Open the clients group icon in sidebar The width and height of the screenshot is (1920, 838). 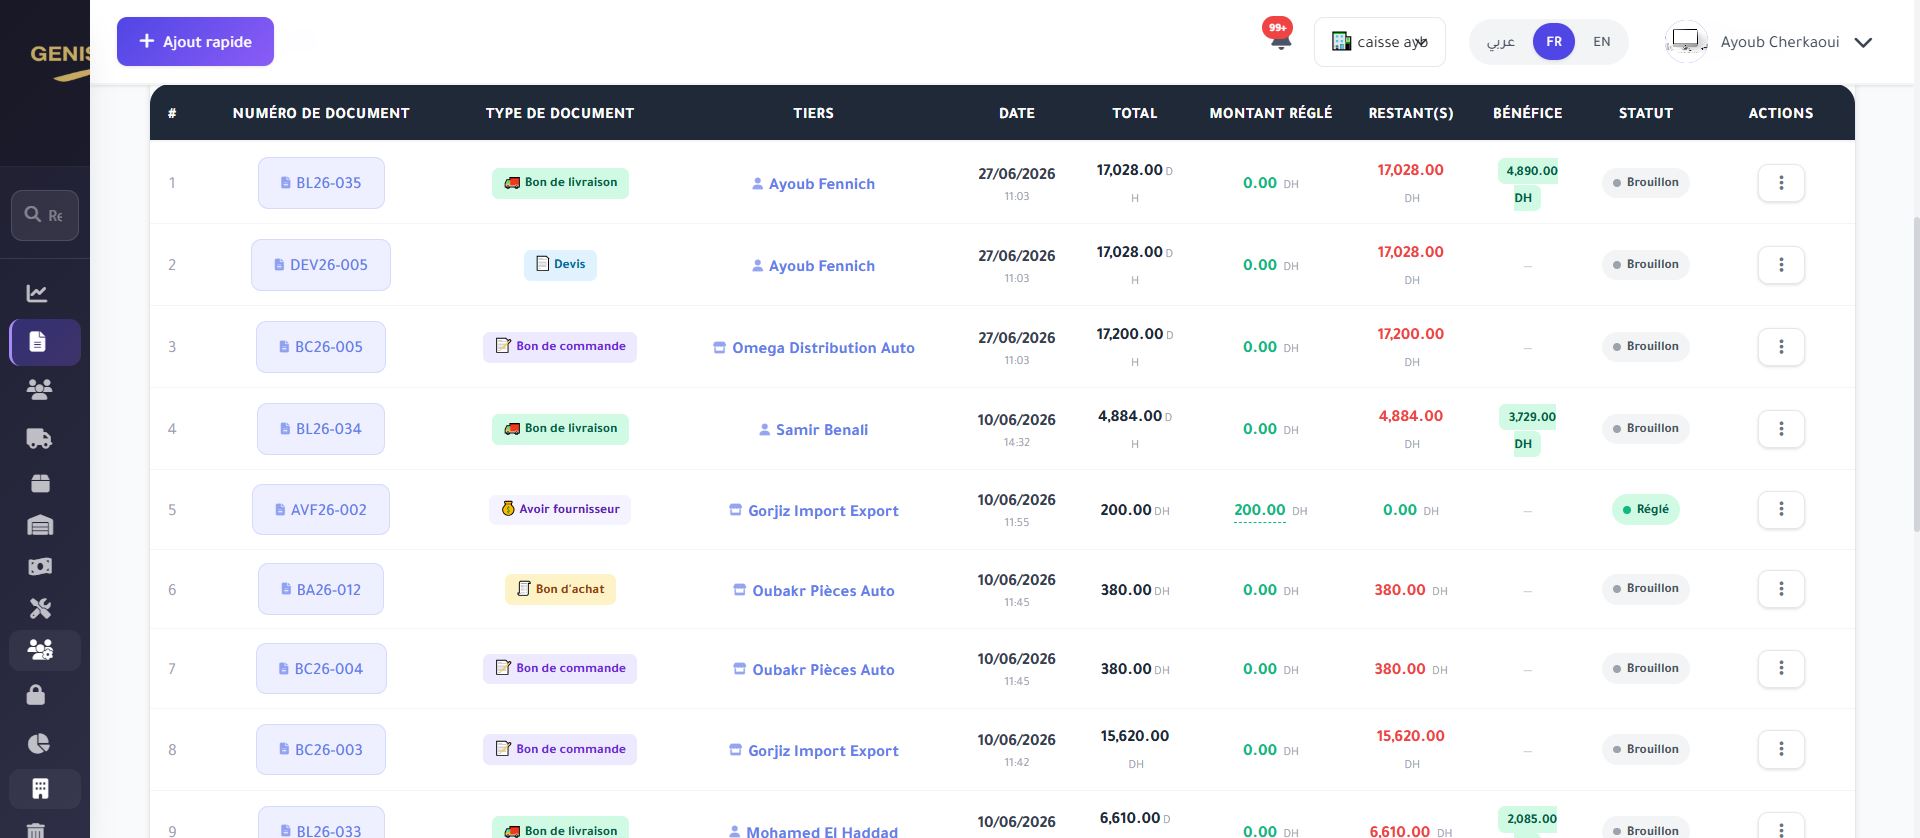(40, 390)
